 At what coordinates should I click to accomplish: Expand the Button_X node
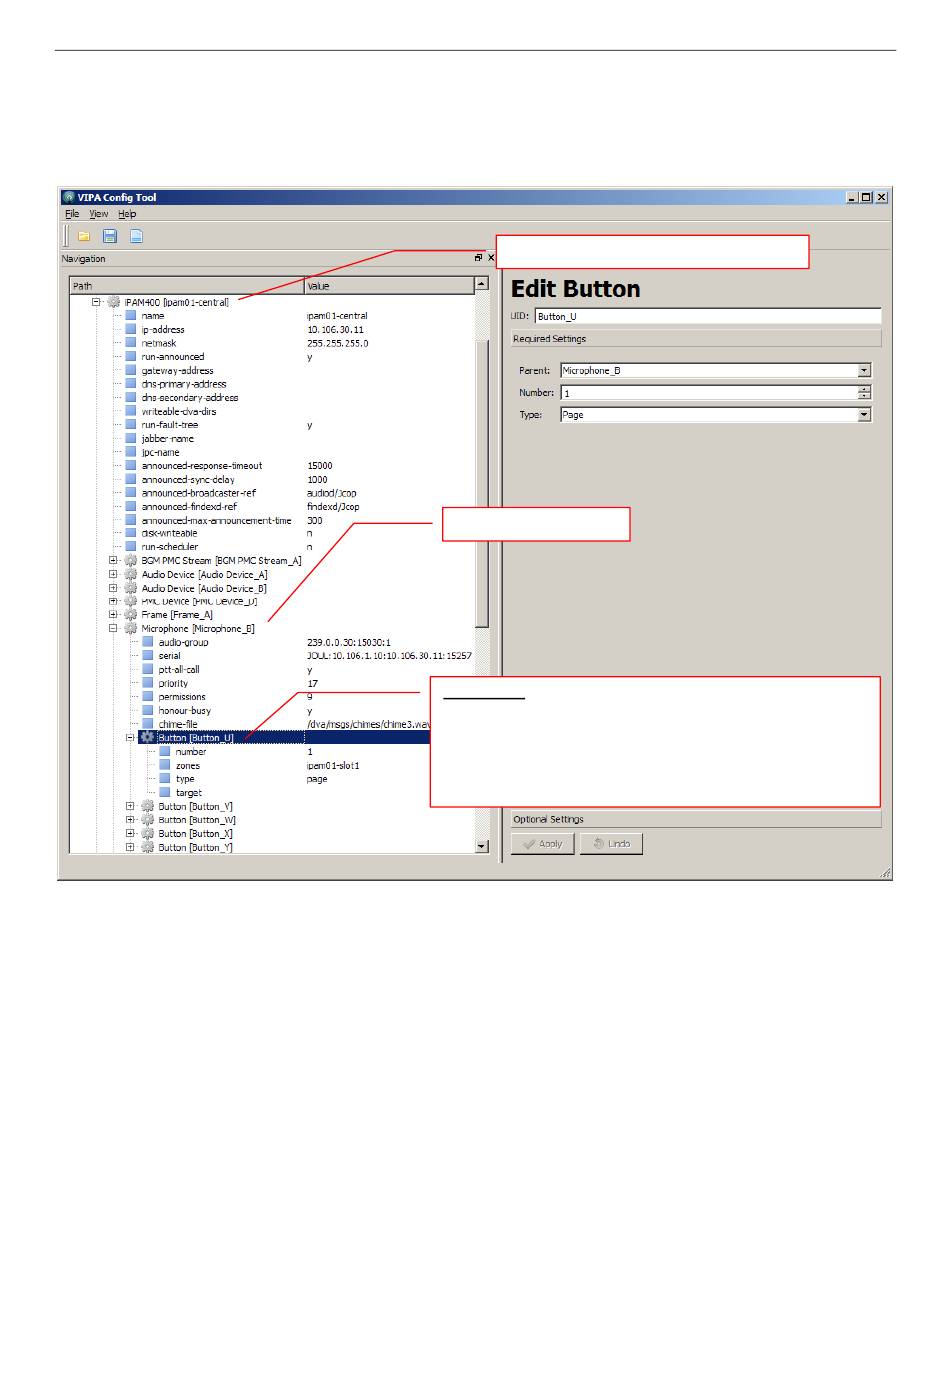(131, 834)
